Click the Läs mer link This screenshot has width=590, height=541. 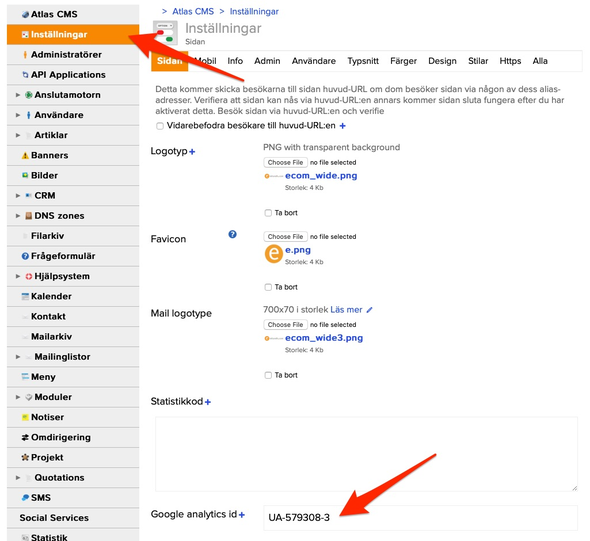(x=346, y=310)
